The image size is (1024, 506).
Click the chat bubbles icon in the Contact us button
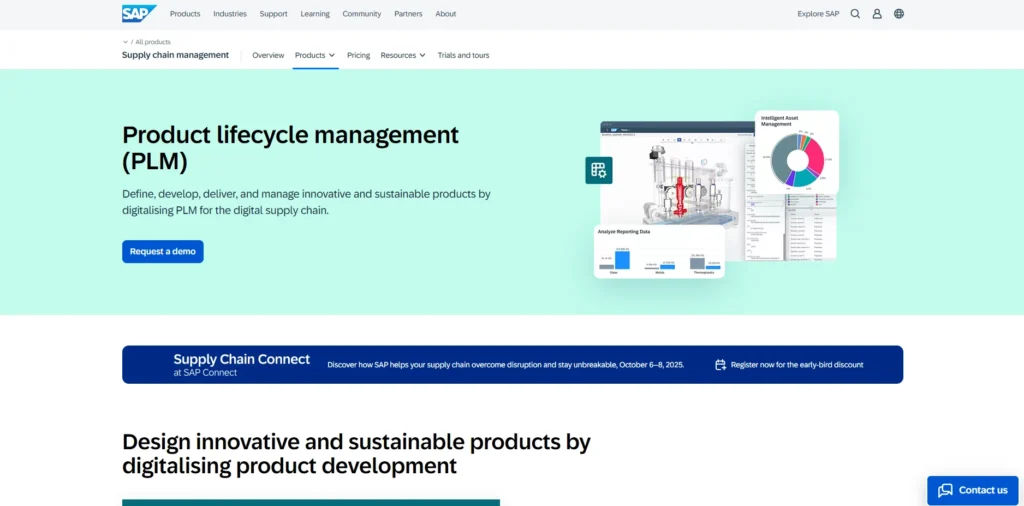pyautogui.click(x=945, y=490)
